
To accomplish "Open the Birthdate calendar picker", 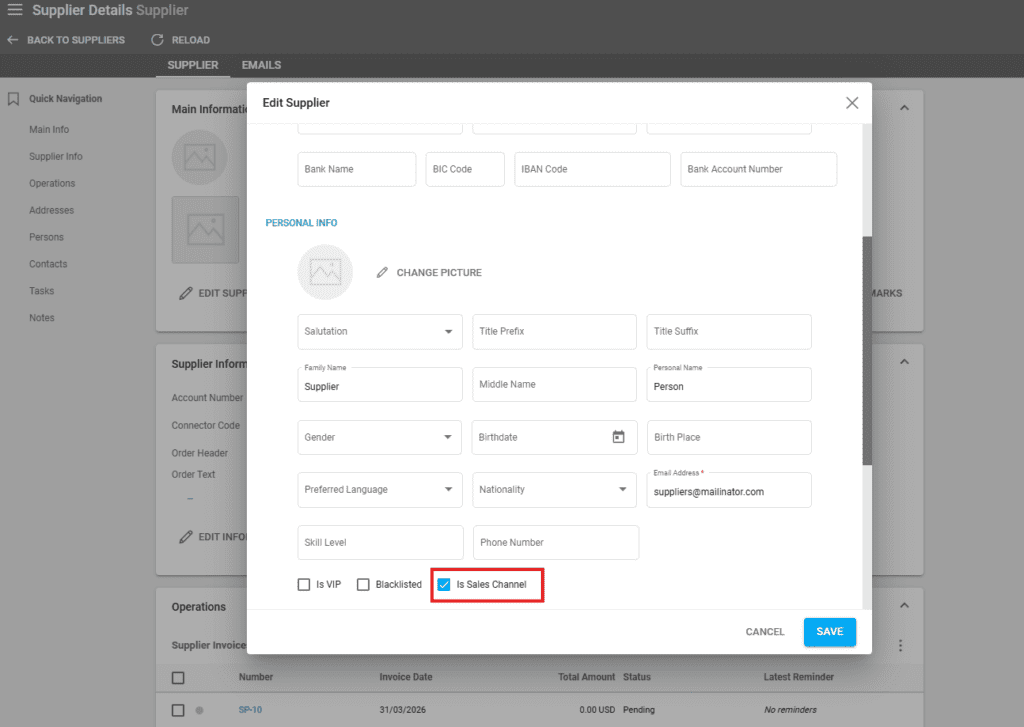I will (618, 437).
